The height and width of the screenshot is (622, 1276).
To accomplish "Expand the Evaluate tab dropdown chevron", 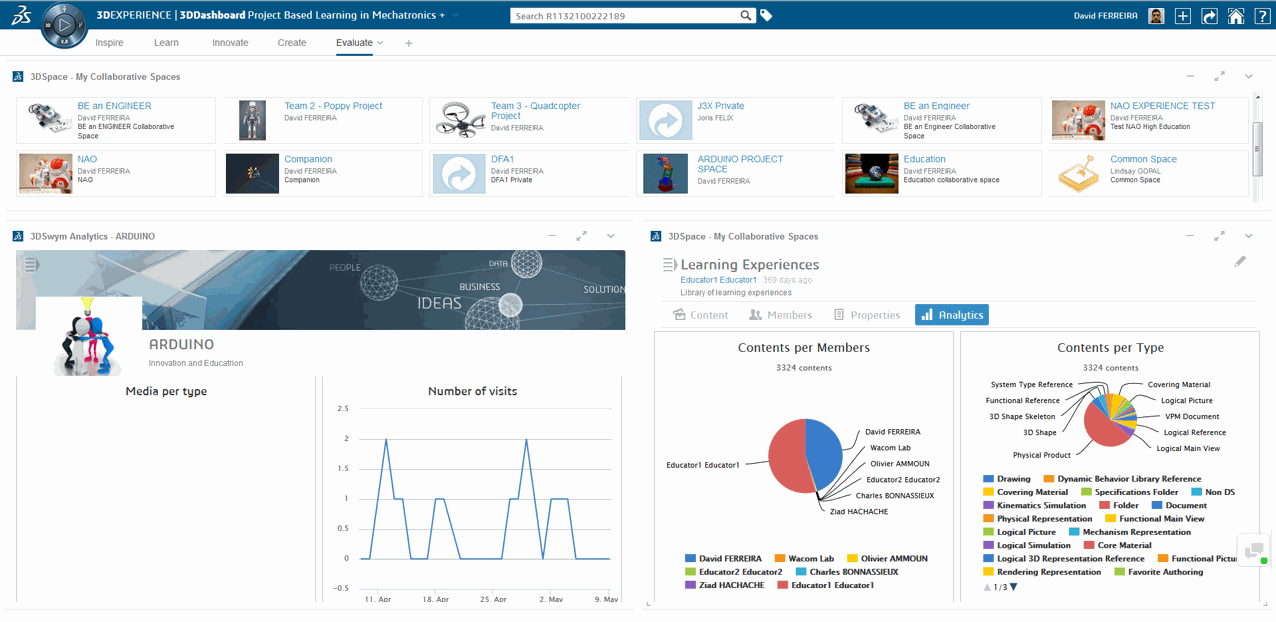I will coord(380,43).
